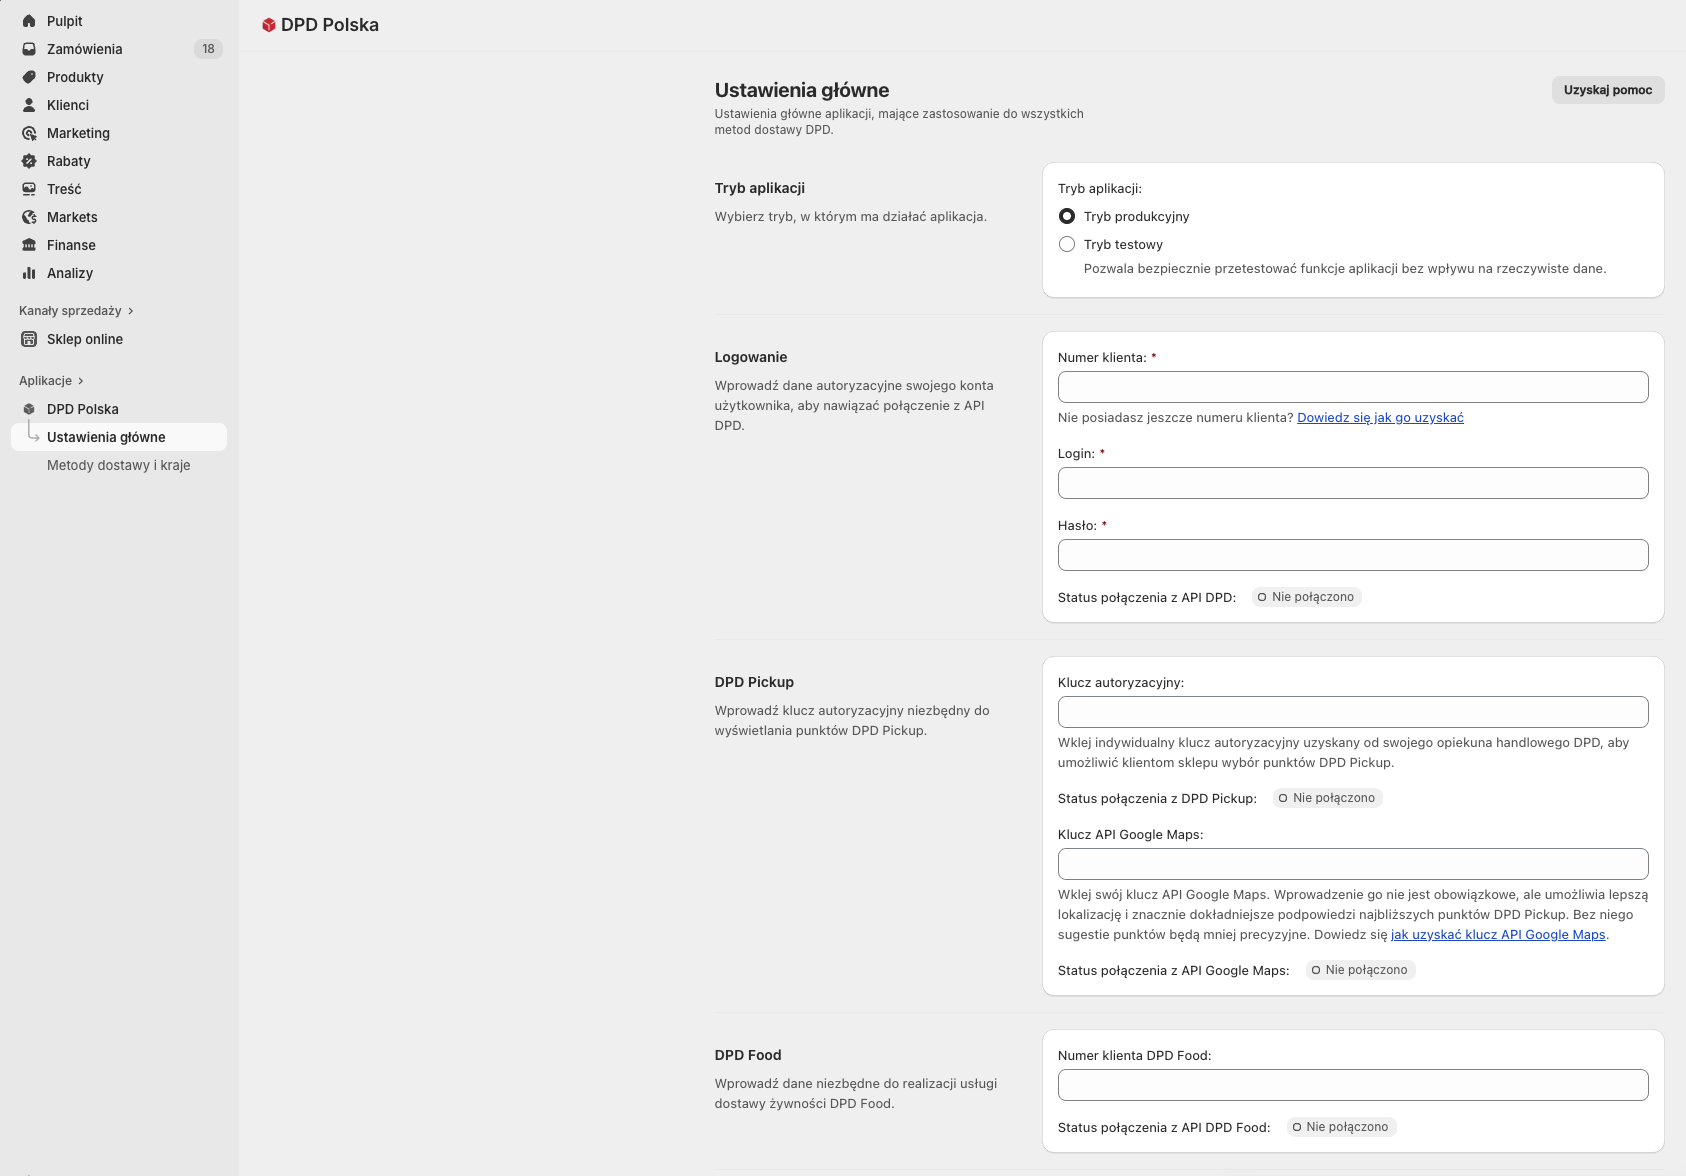Click the Klucz autoryzacyjny input field
1686x1176 pixels.
(1353, 712)
